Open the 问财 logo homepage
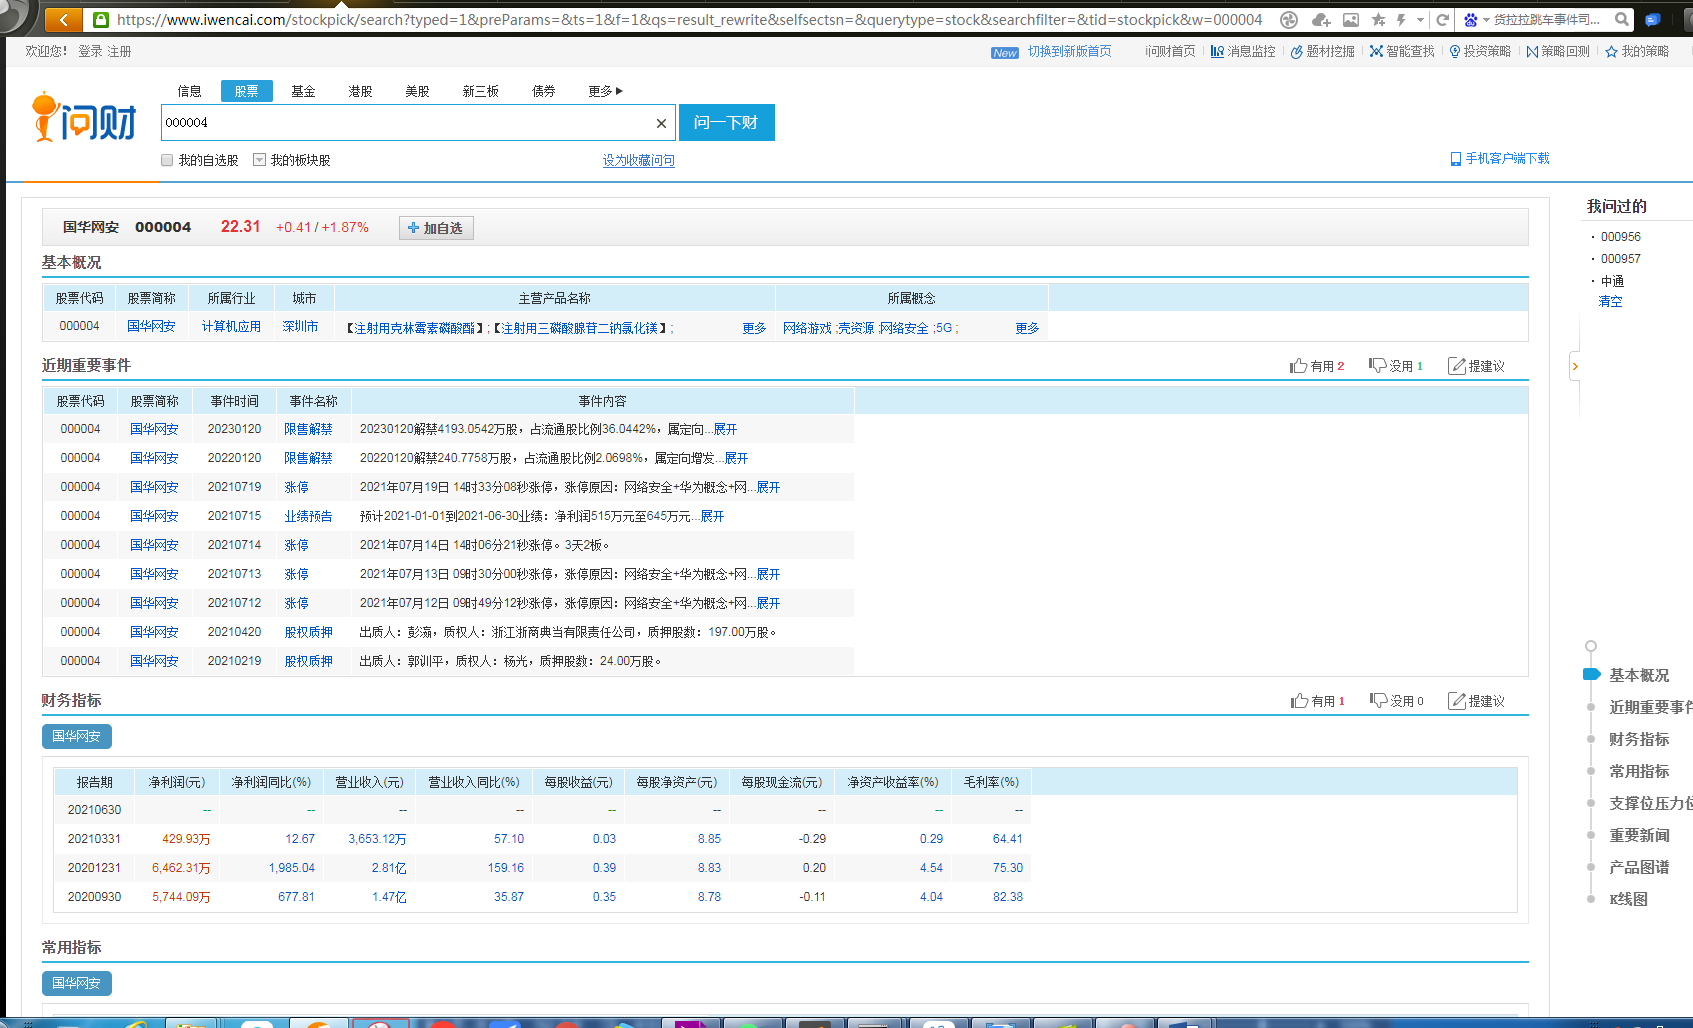This screenshot has height=1028, width=1693. pos(84,118)
